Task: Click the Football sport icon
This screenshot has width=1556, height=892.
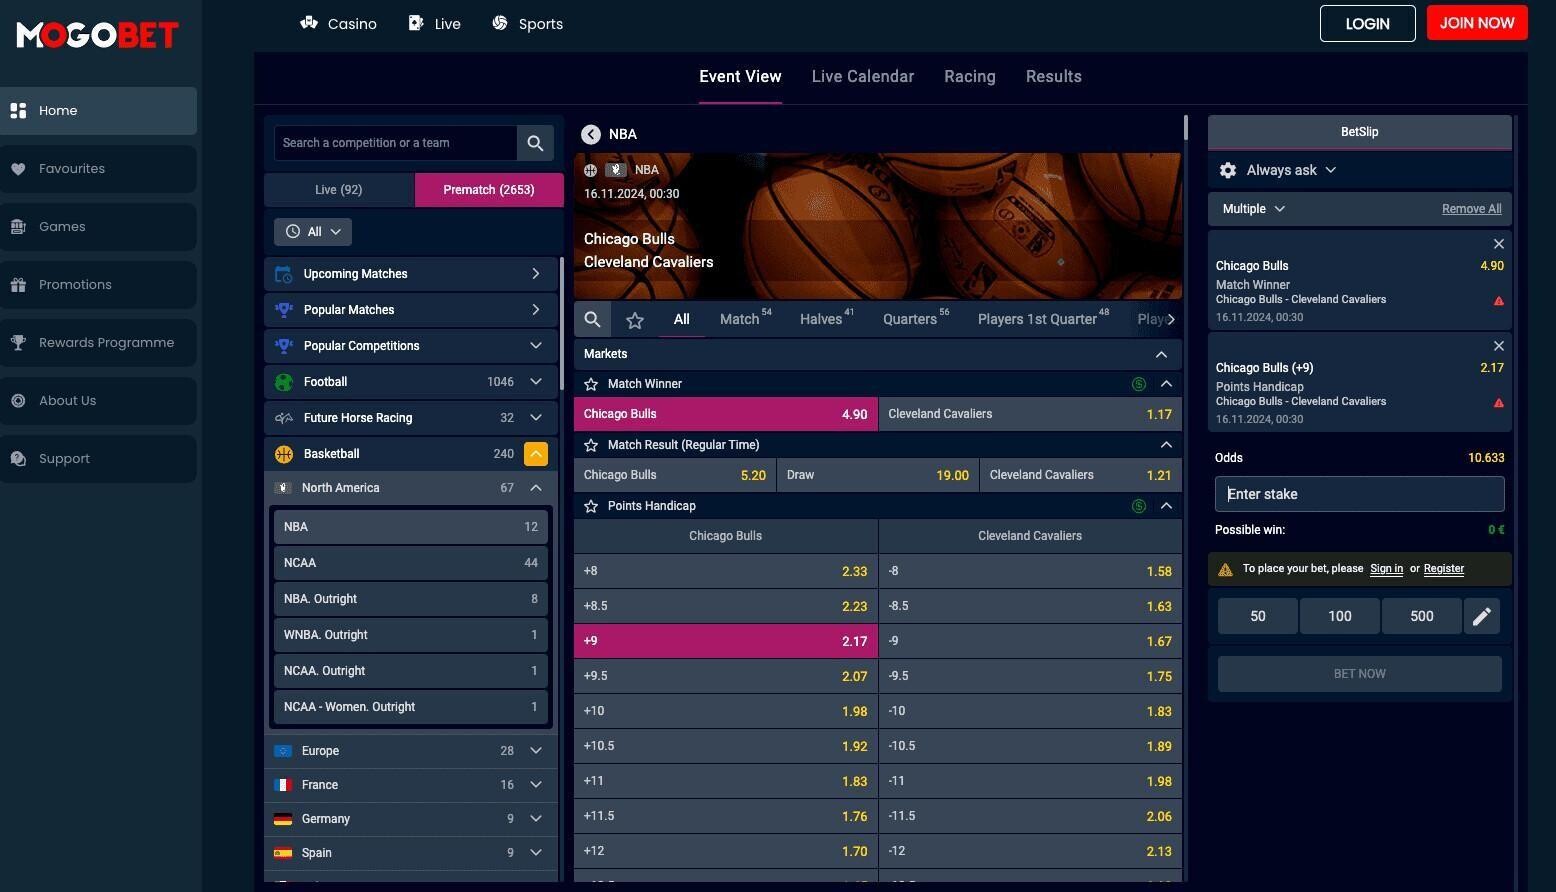Action: [x=284, y=382]
